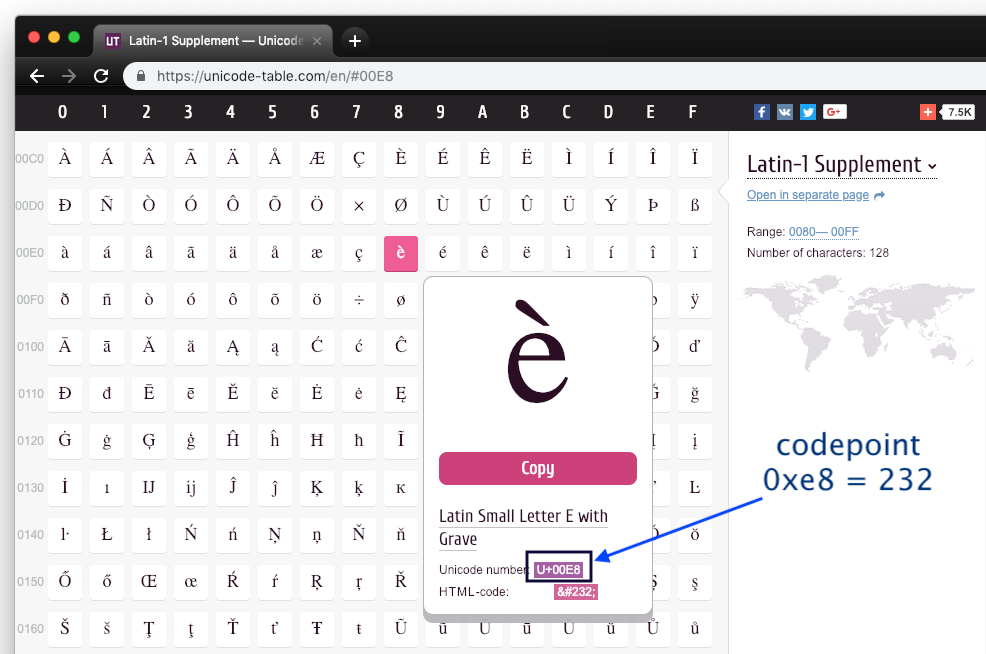
Task: Select the Æ character in row 00C0
Action: tap(317, 158)
